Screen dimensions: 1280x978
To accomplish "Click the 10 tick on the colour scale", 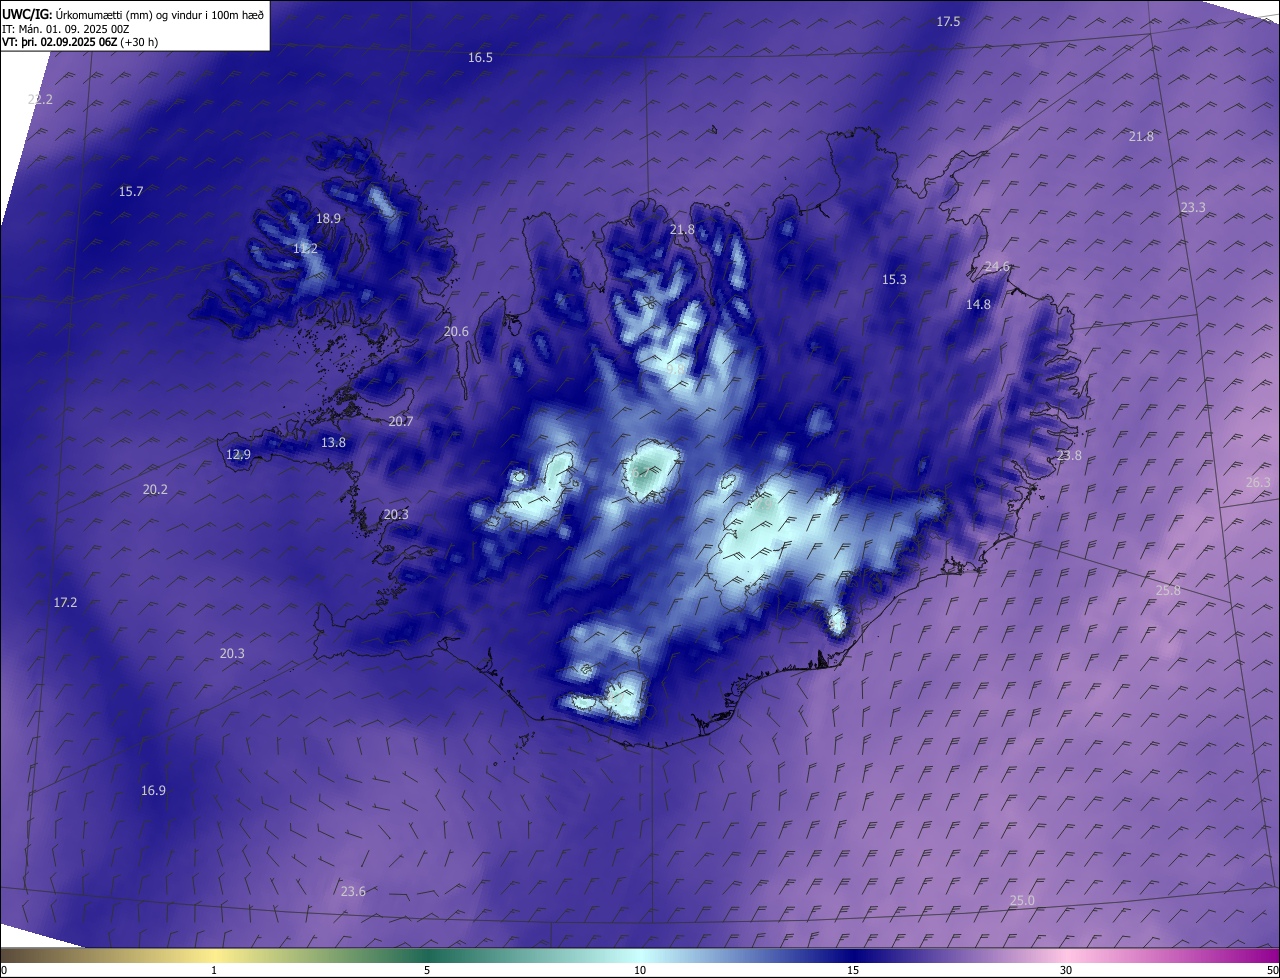I will 640,971.
